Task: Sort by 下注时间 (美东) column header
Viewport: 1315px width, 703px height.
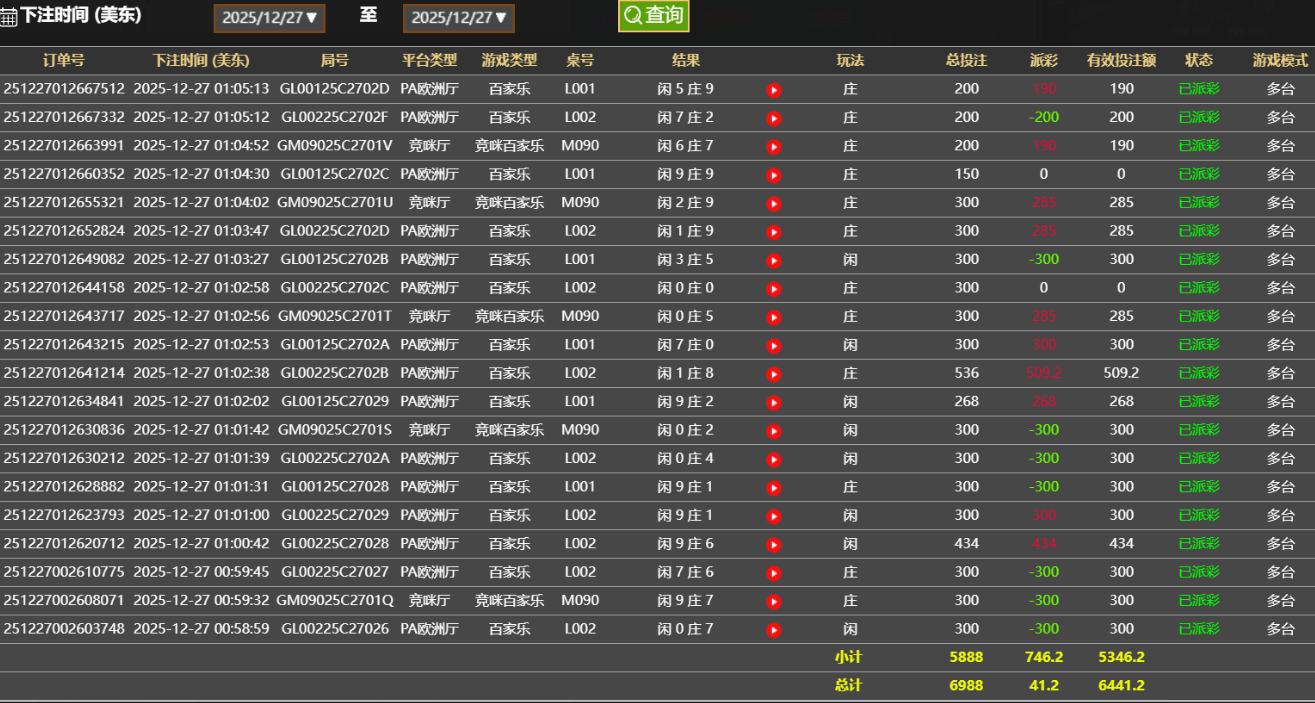Action: (201, 60)
